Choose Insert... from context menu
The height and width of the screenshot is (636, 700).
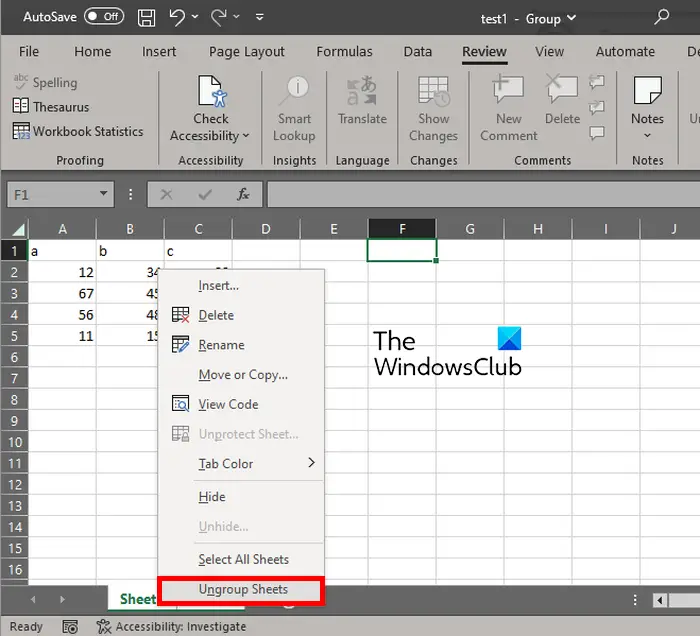click(241, 285)
